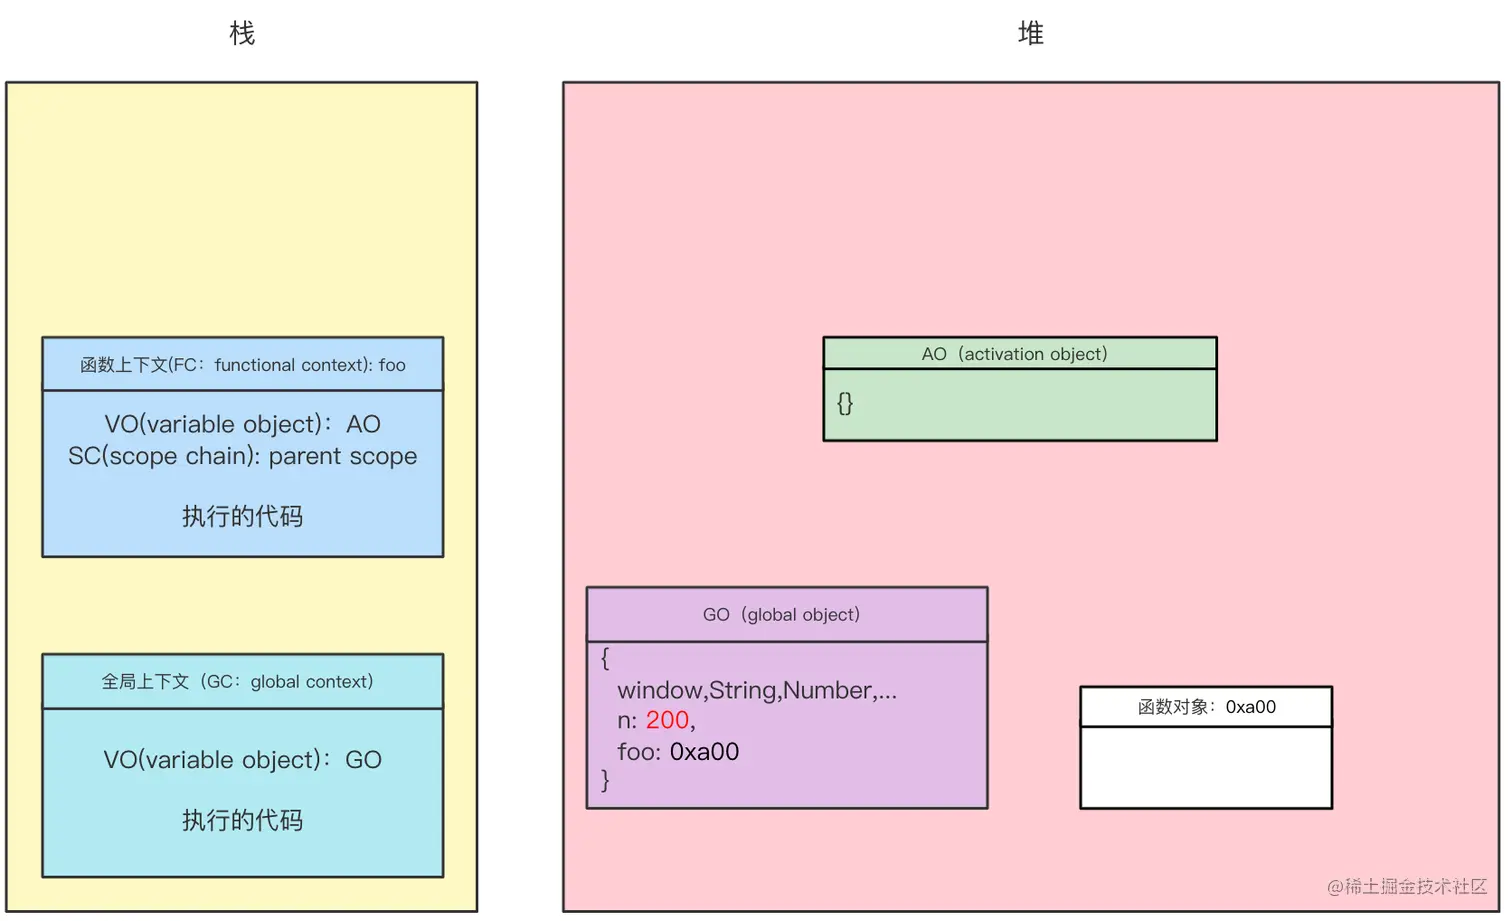
Task: Select the 函数对象: 0xa00 header
Action: pyautogui.click(x=1206, y=706)
